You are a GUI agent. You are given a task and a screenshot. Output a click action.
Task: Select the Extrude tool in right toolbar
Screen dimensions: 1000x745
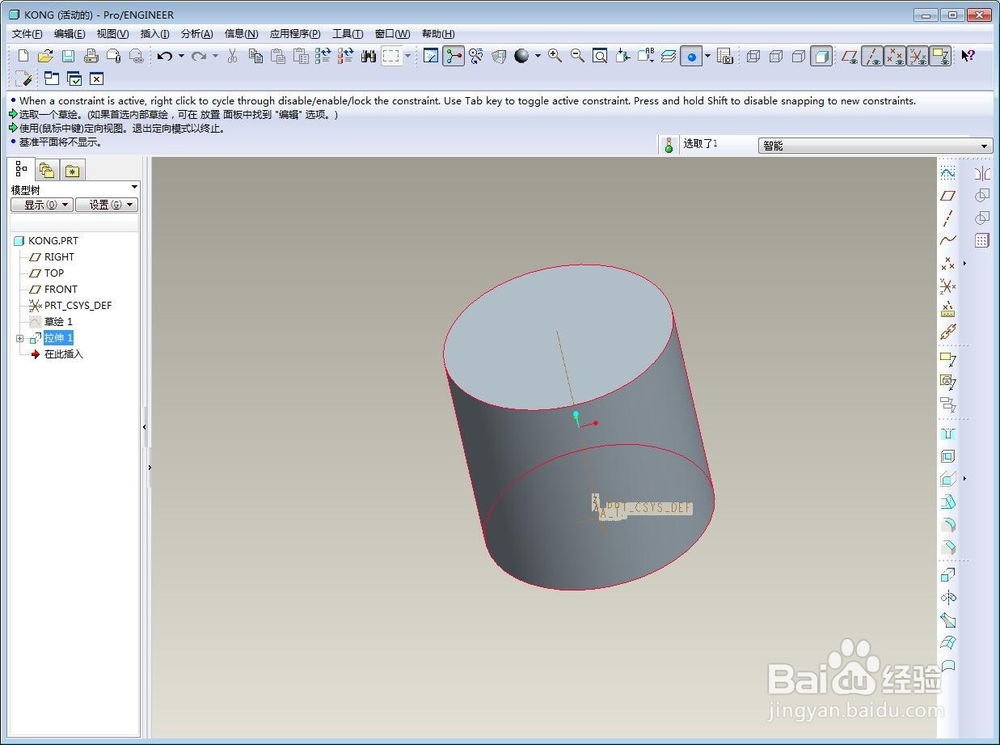tap(948, 575)
